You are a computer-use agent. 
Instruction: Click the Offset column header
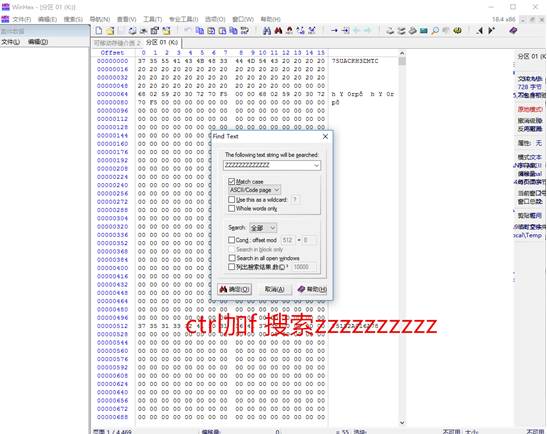[112, 53]
